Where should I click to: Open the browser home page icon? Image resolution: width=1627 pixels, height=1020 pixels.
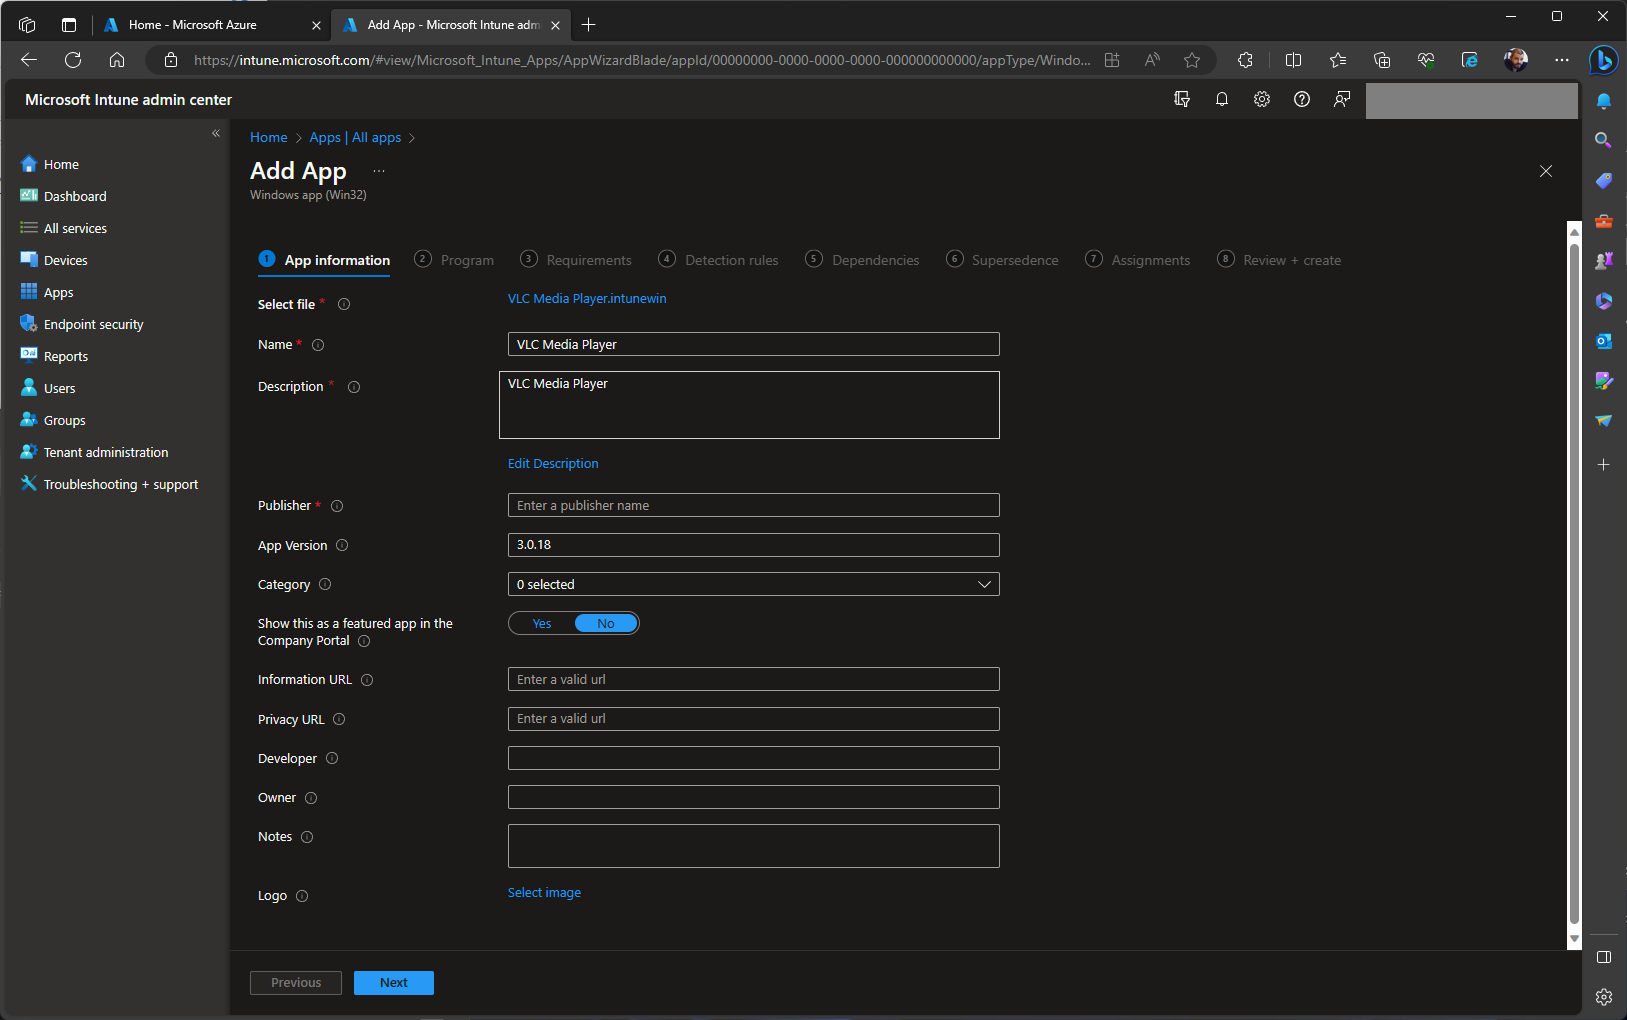coord(117,60)
